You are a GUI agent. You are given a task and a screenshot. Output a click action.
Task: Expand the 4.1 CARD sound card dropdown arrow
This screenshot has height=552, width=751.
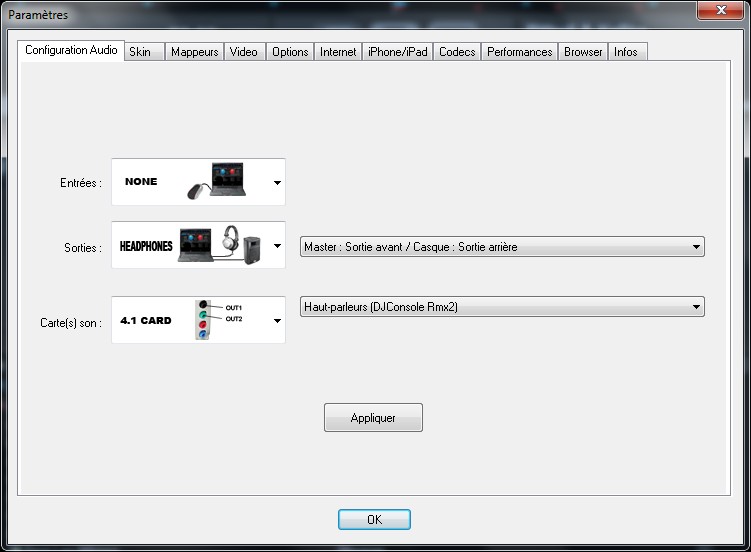(277, 320)
